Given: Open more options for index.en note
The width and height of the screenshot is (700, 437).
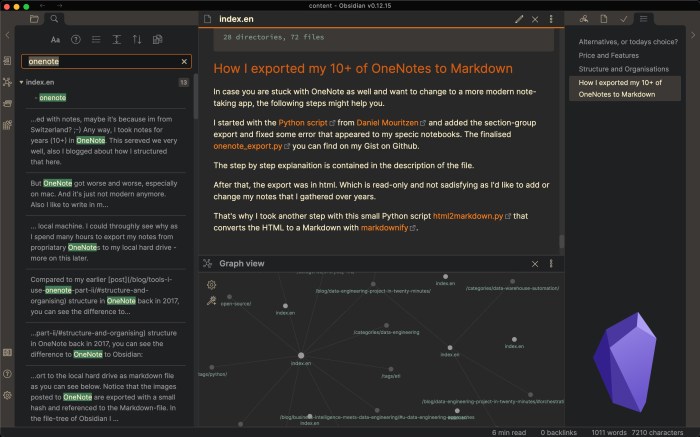Looking at the screenshot, I should pyautogui.click(x=550, y=18).
